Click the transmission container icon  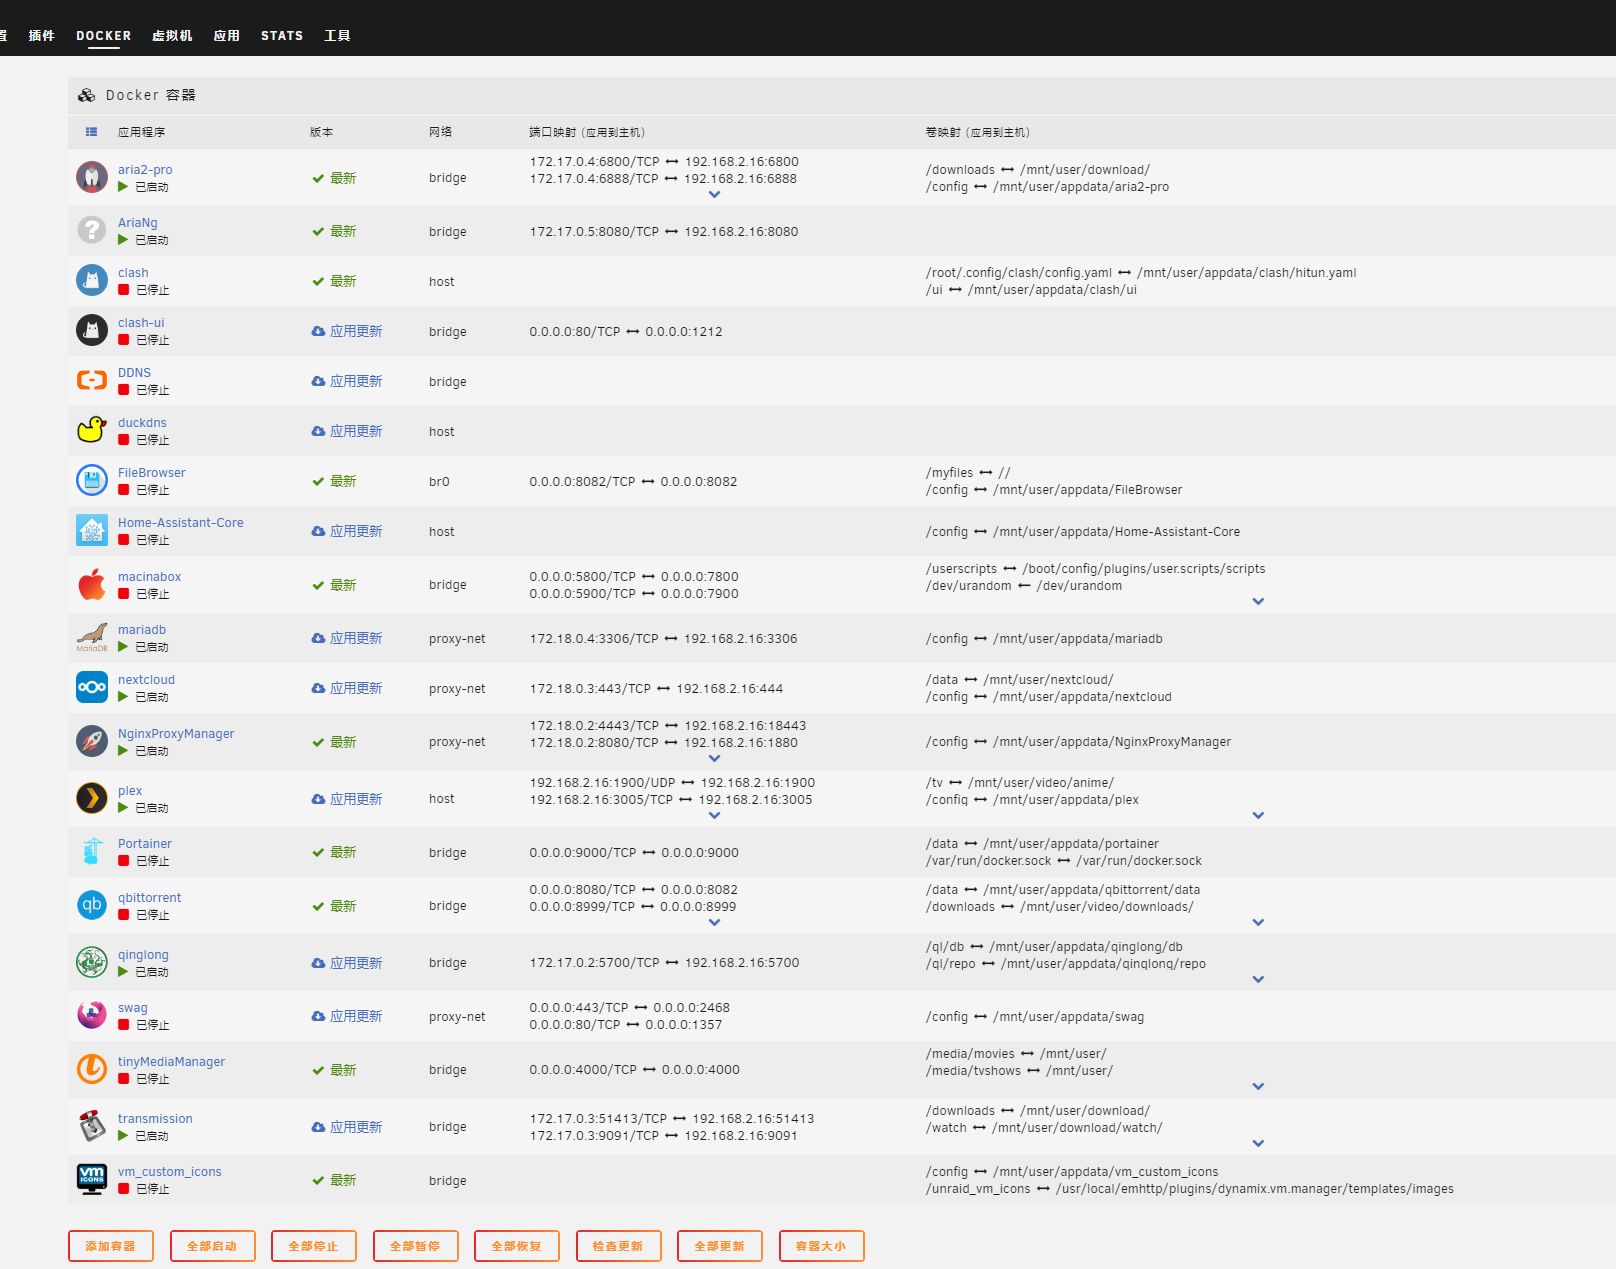tap(92, 1126)
